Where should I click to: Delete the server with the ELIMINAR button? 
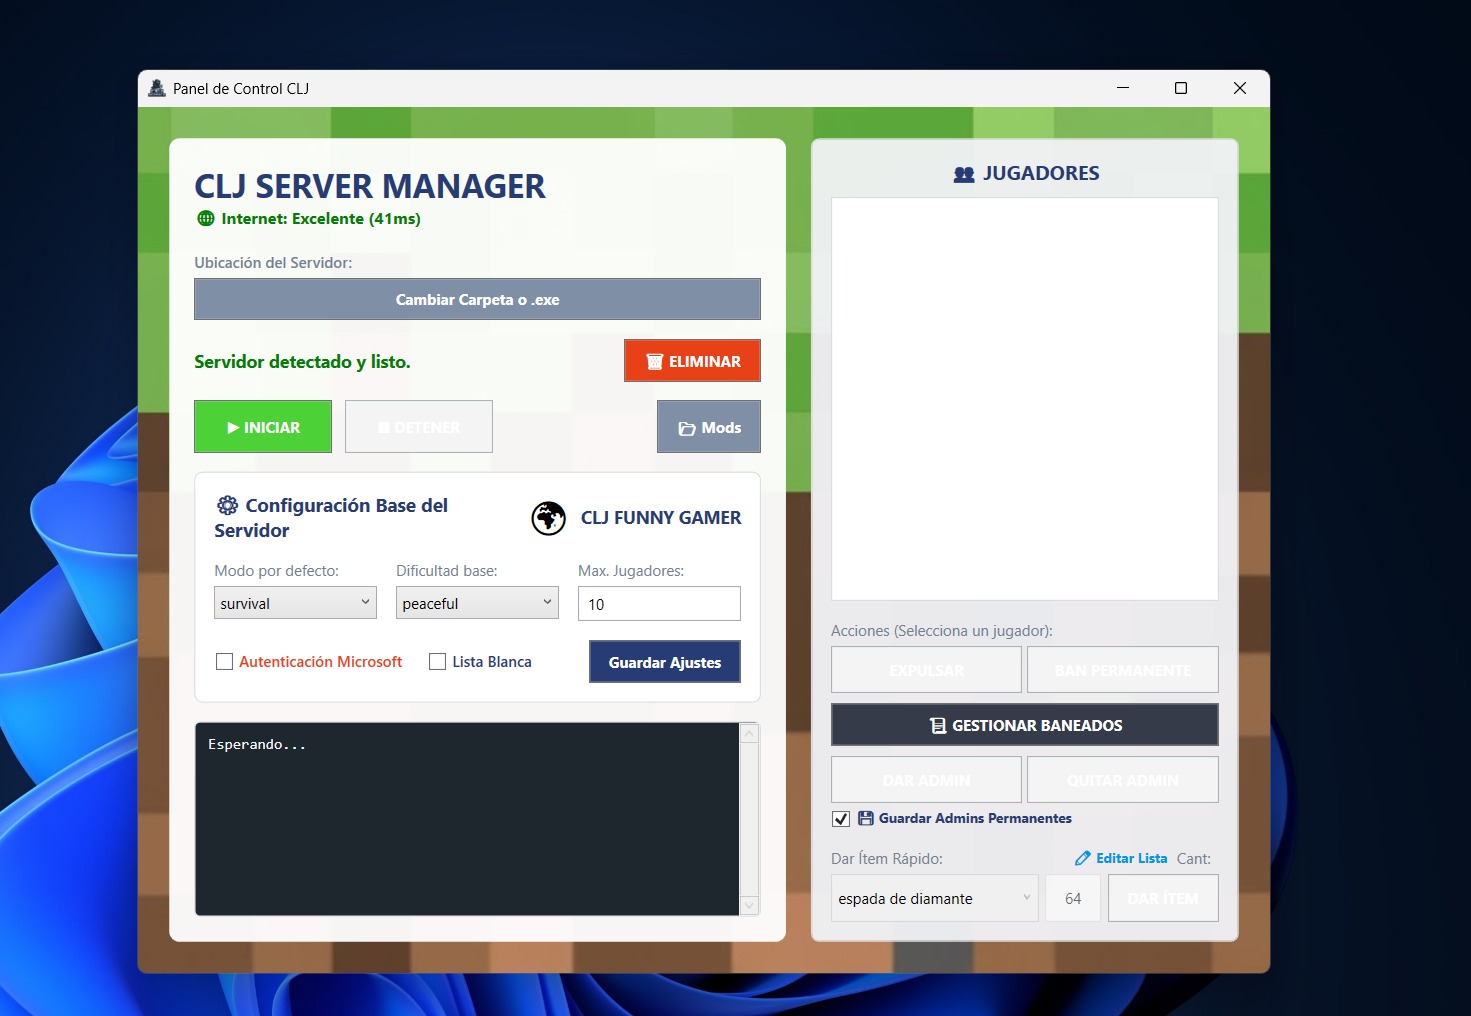point(692,361)
